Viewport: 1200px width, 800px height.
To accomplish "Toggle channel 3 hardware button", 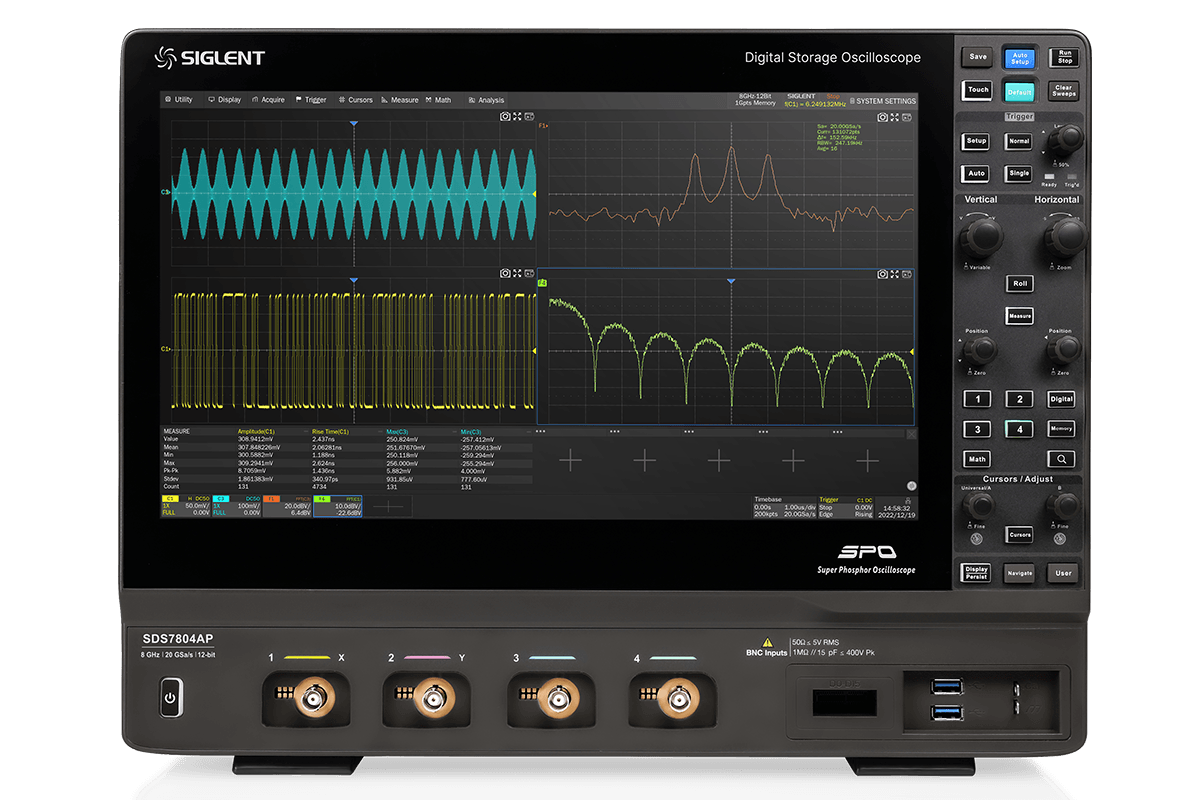I will [977, 429].
